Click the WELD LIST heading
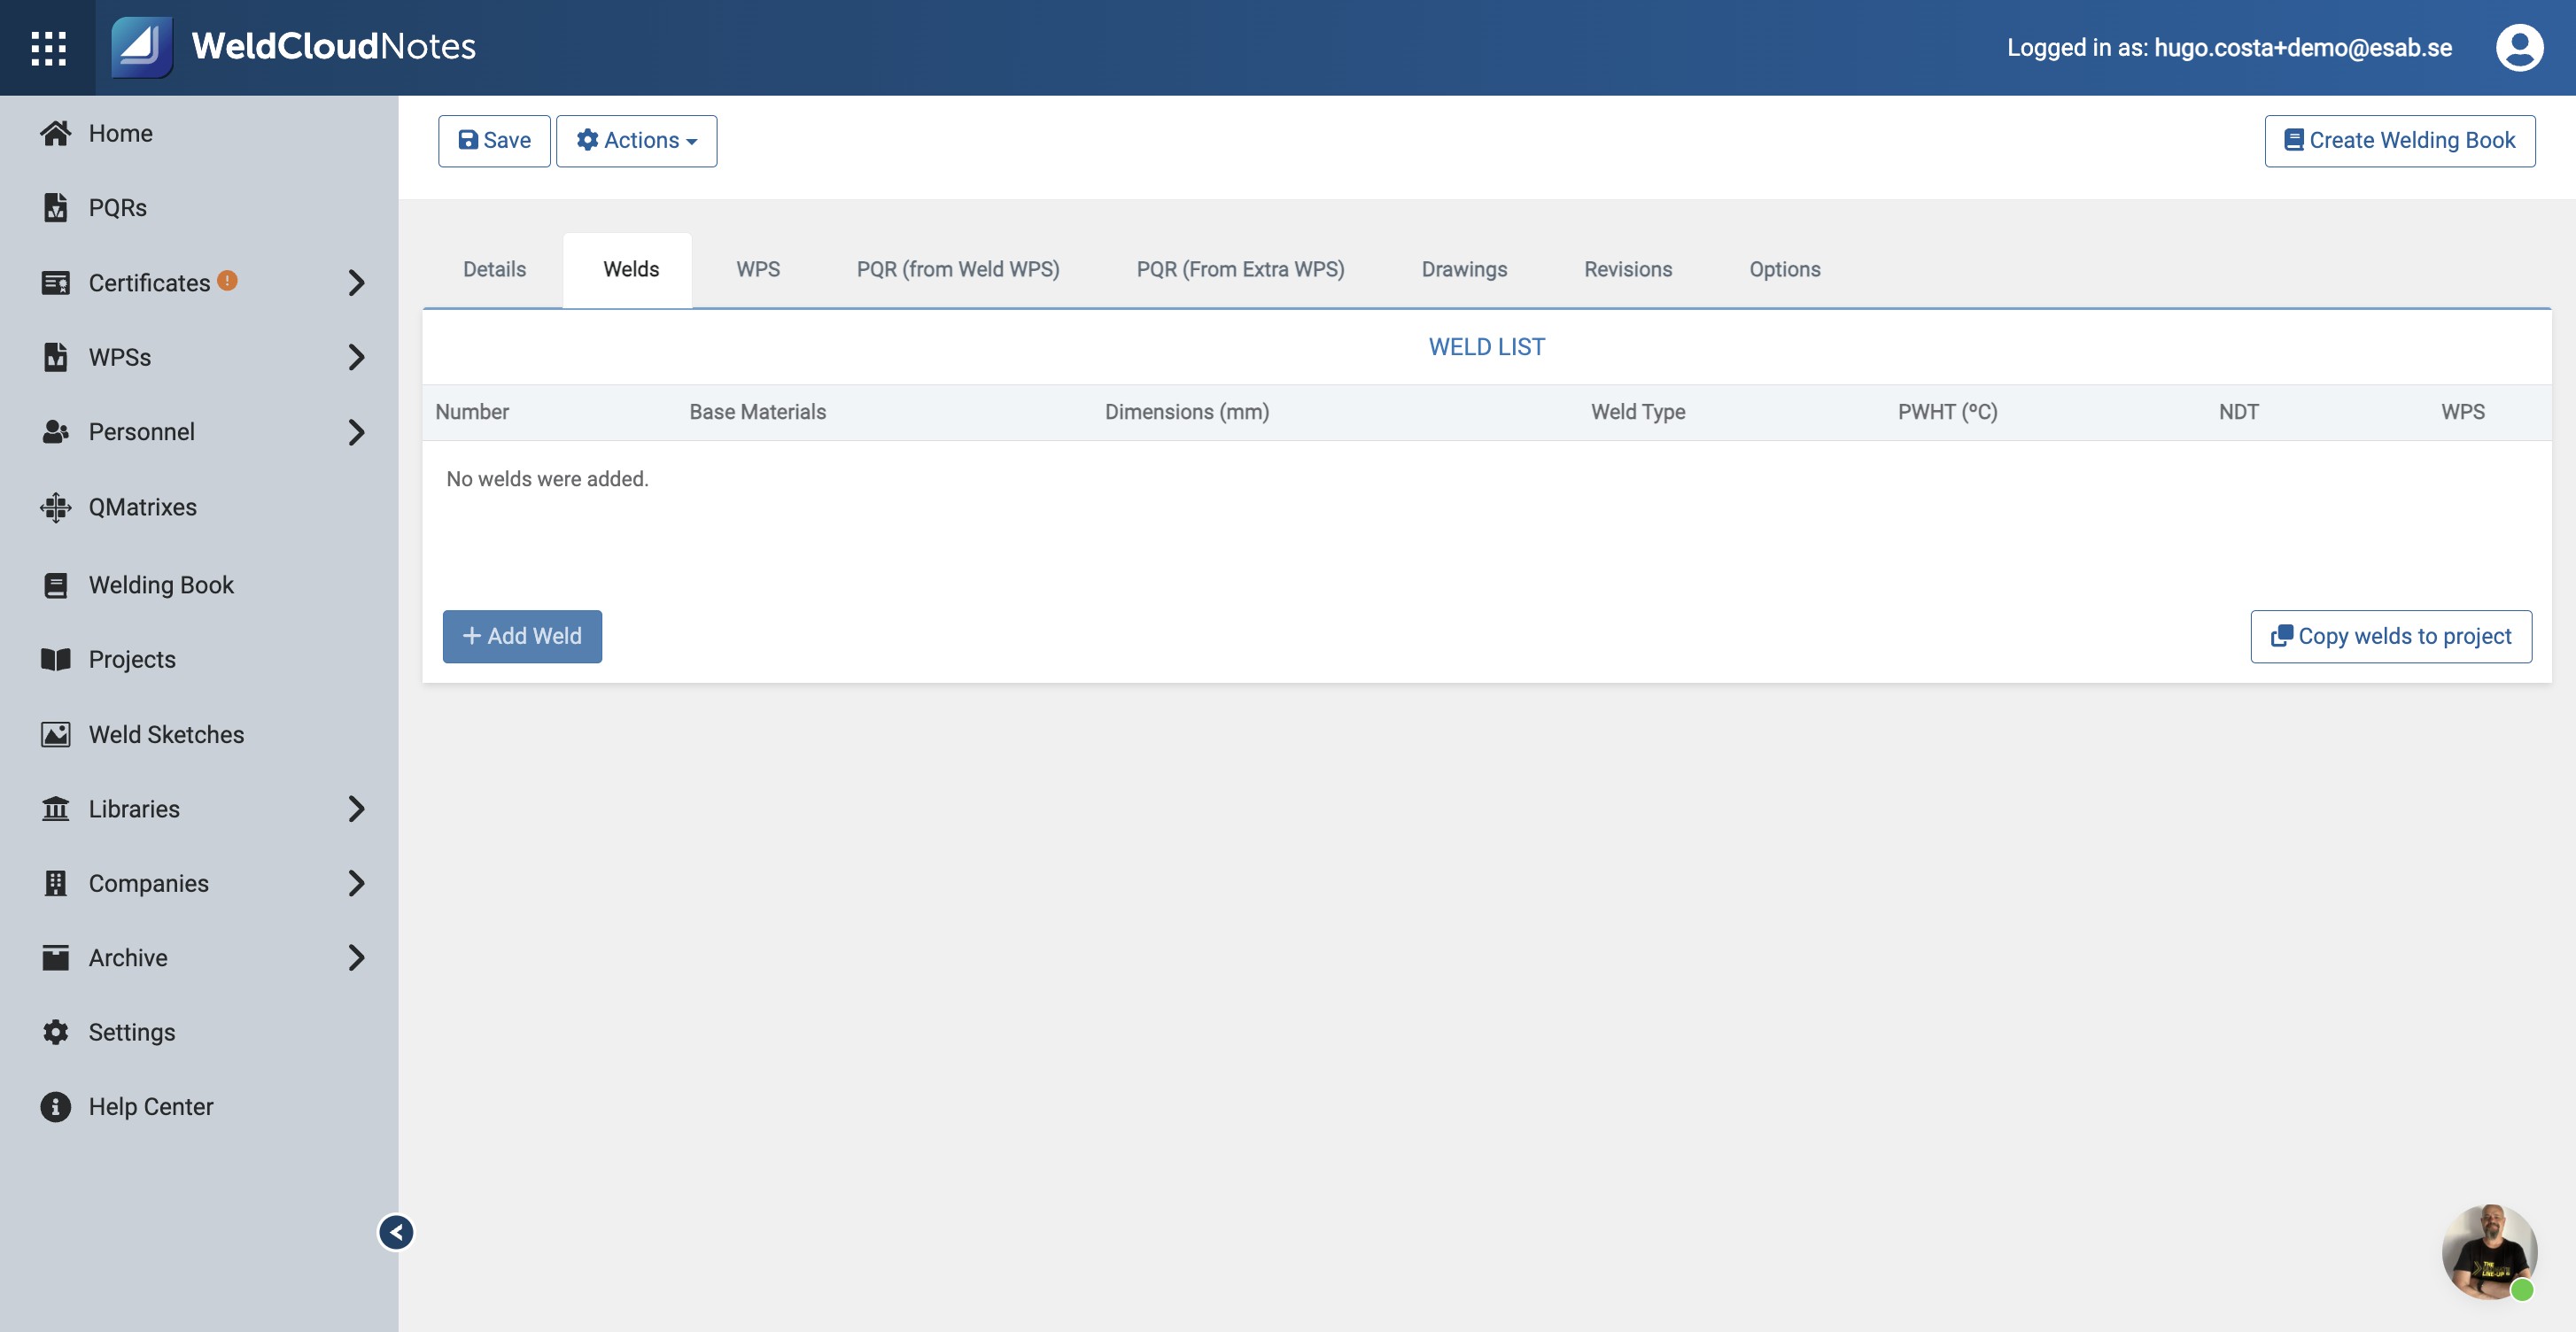 [1486, 347]
